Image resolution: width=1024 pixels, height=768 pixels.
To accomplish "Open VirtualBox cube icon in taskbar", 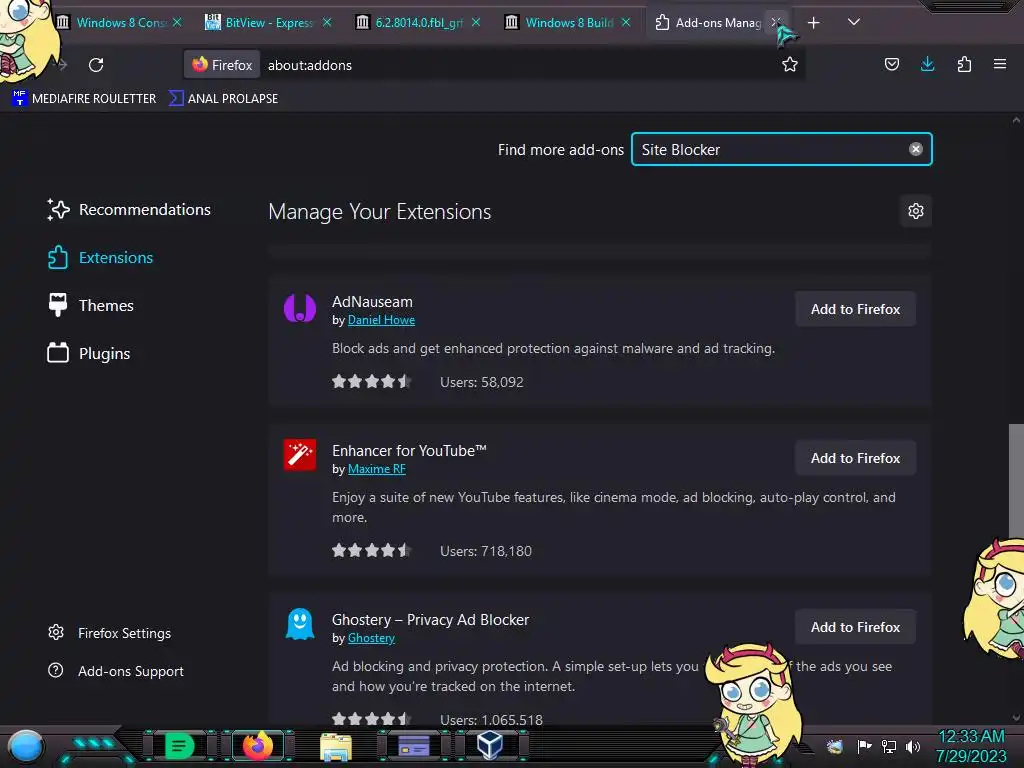I will pos(490,745).
